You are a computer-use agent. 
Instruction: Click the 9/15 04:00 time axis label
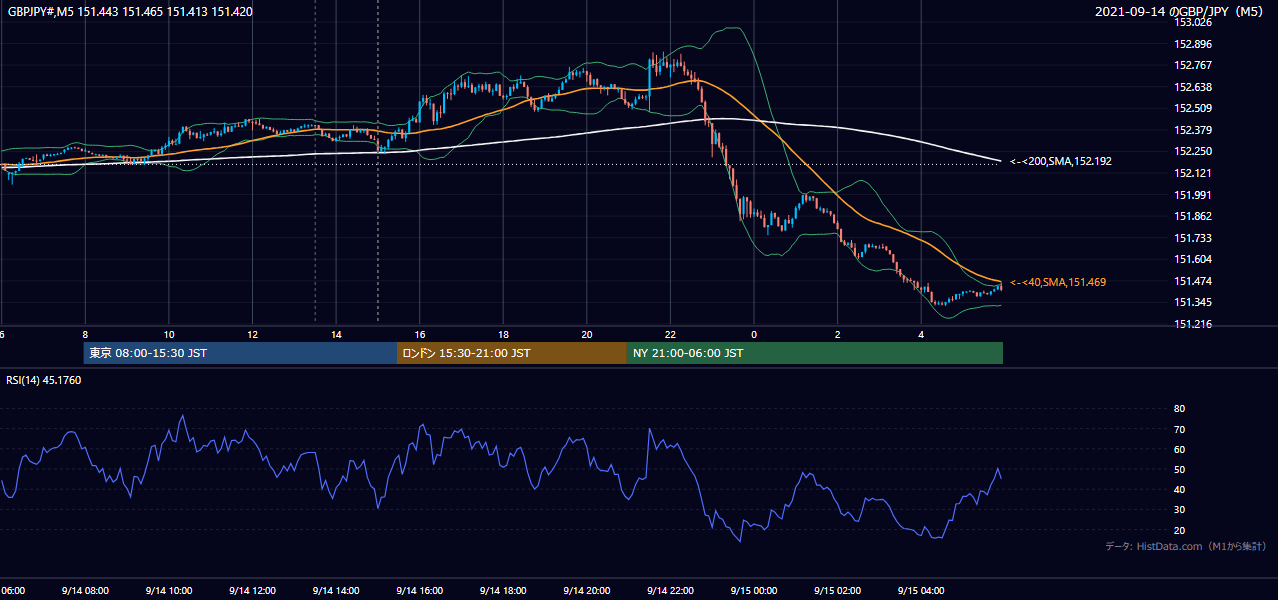pos(921,591)
